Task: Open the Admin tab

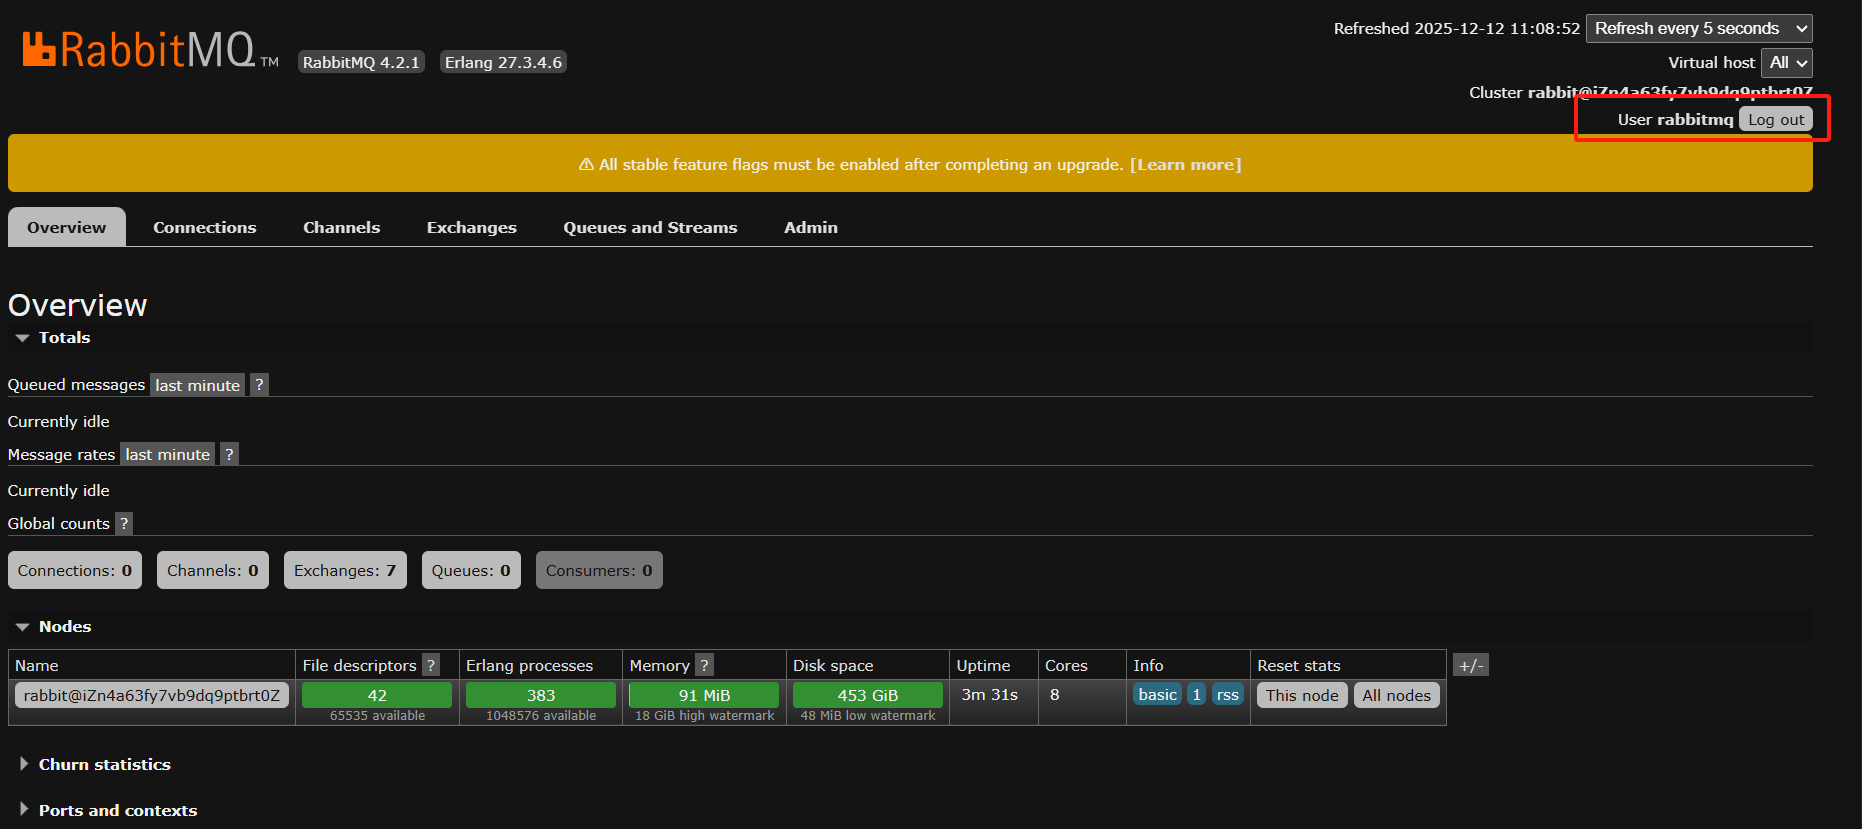Action: point(811,227)
